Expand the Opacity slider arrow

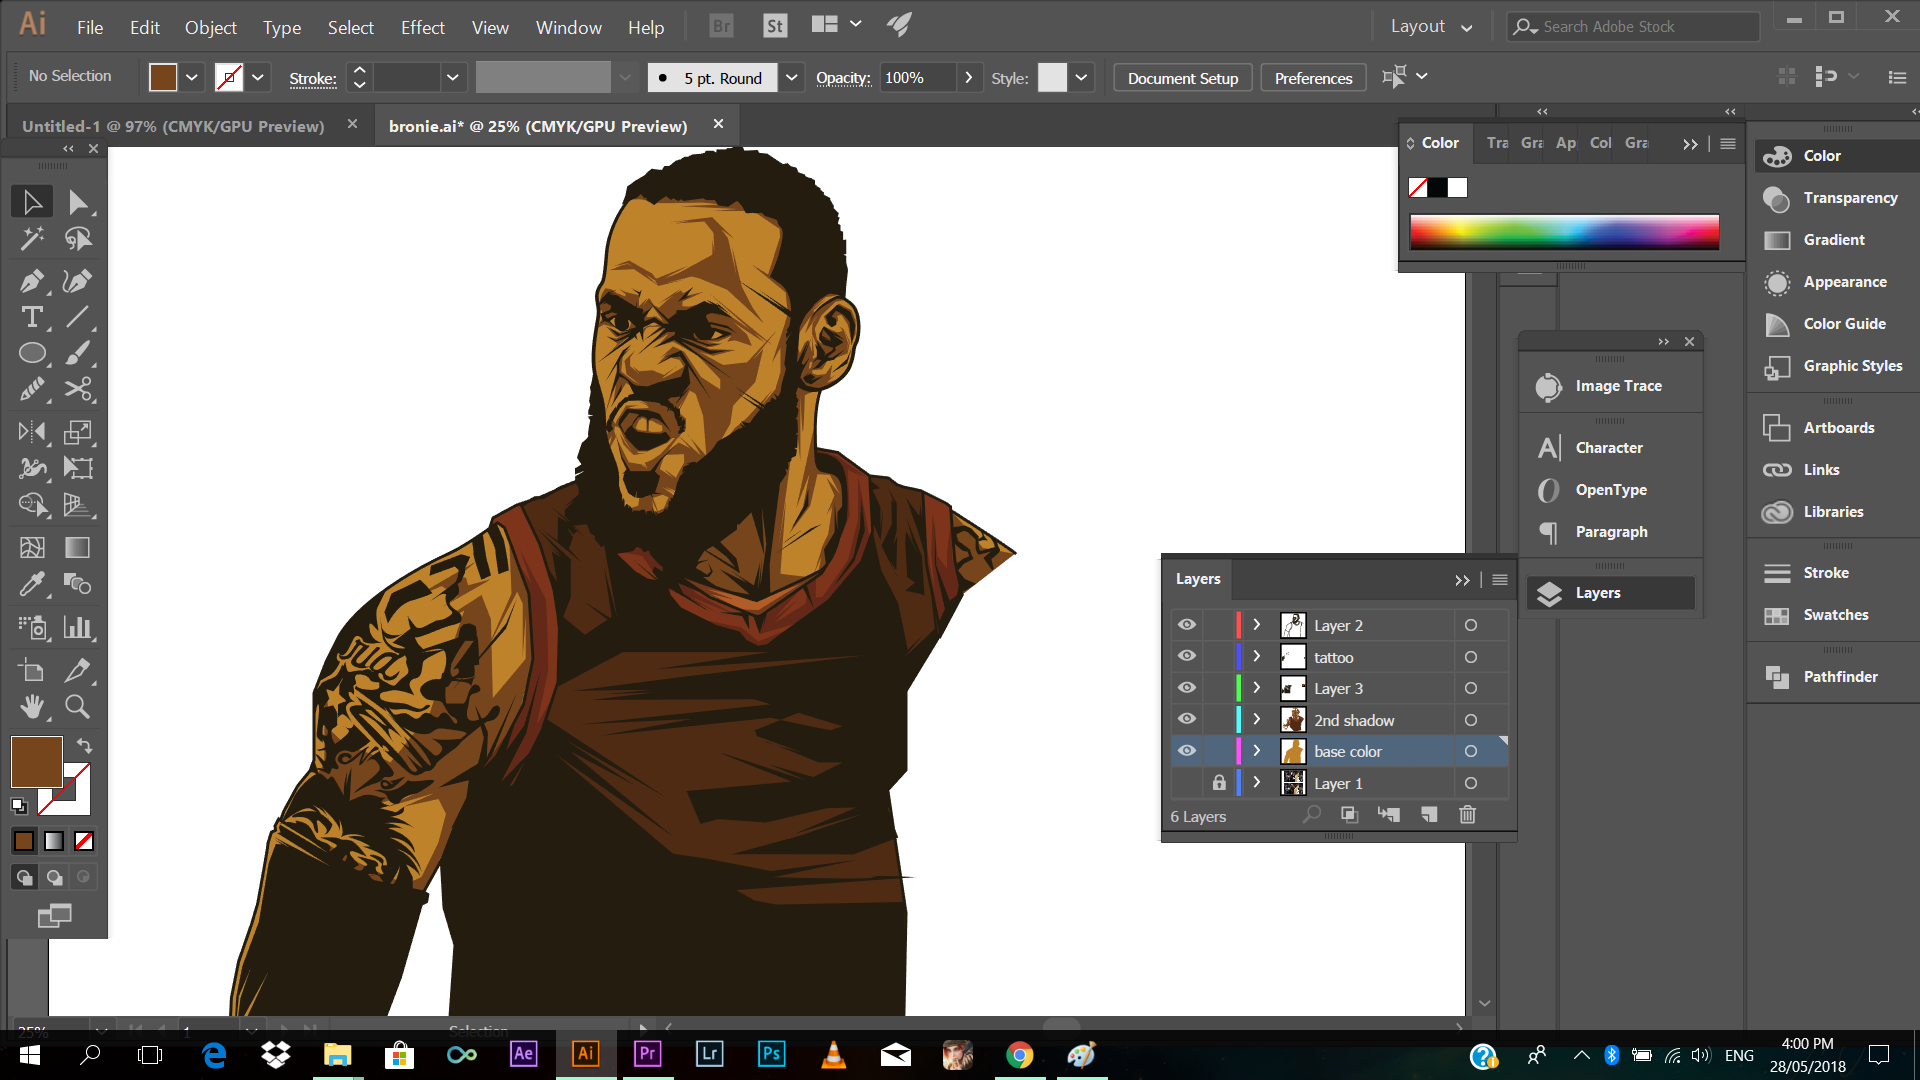click(968, 78)
